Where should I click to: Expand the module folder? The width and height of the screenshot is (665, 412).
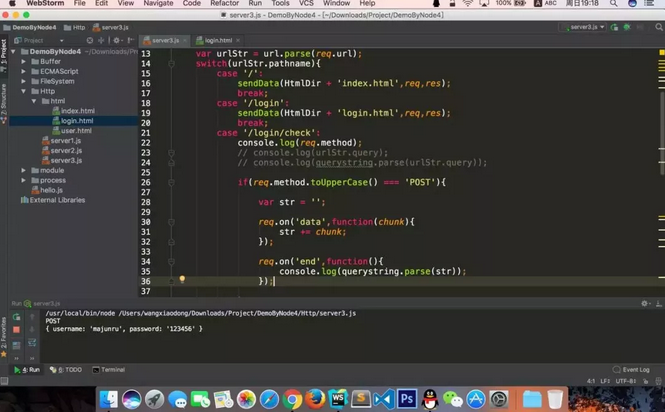pos(24,170)
